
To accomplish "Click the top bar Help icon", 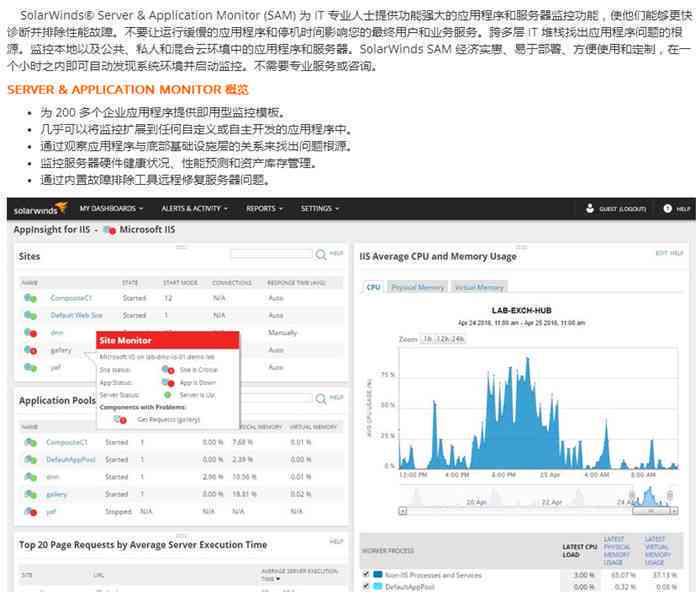I will click(667, 209).
